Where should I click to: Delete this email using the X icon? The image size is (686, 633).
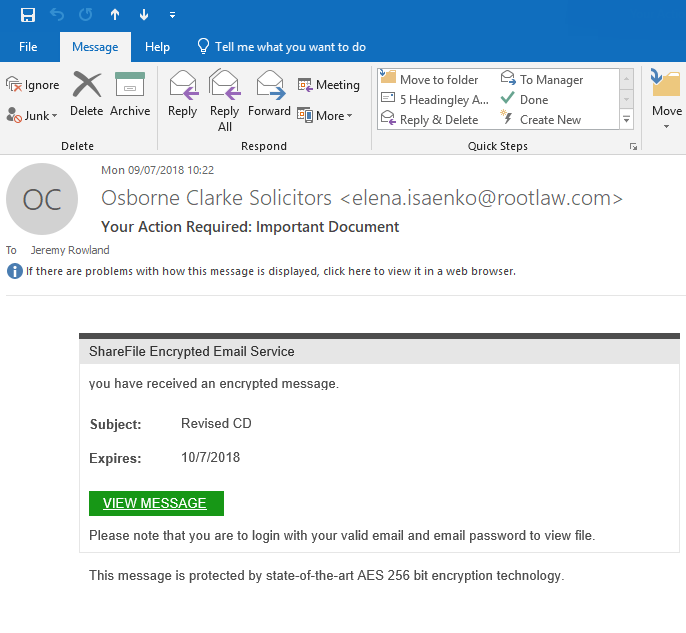[87, 94]
